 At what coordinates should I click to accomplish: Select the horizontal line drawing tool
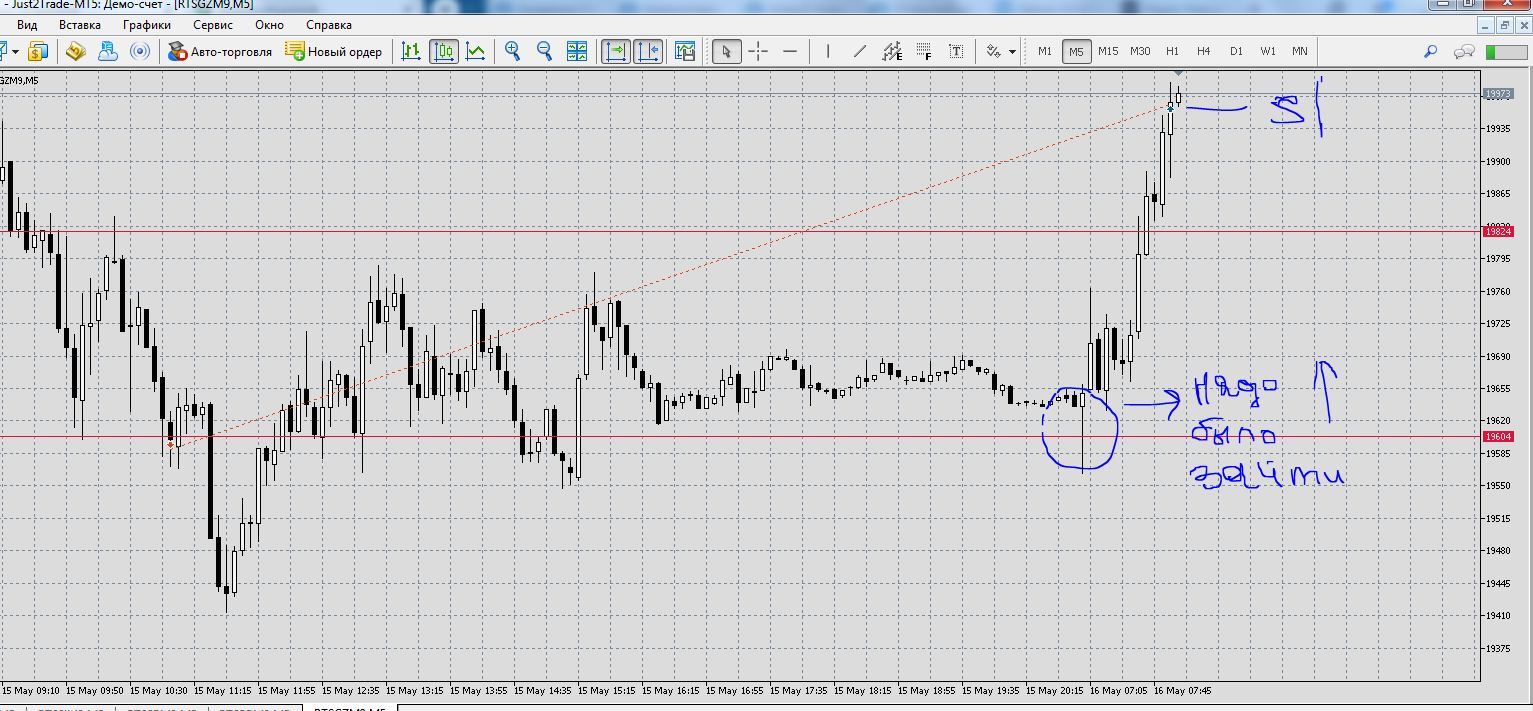coord(790,51)
